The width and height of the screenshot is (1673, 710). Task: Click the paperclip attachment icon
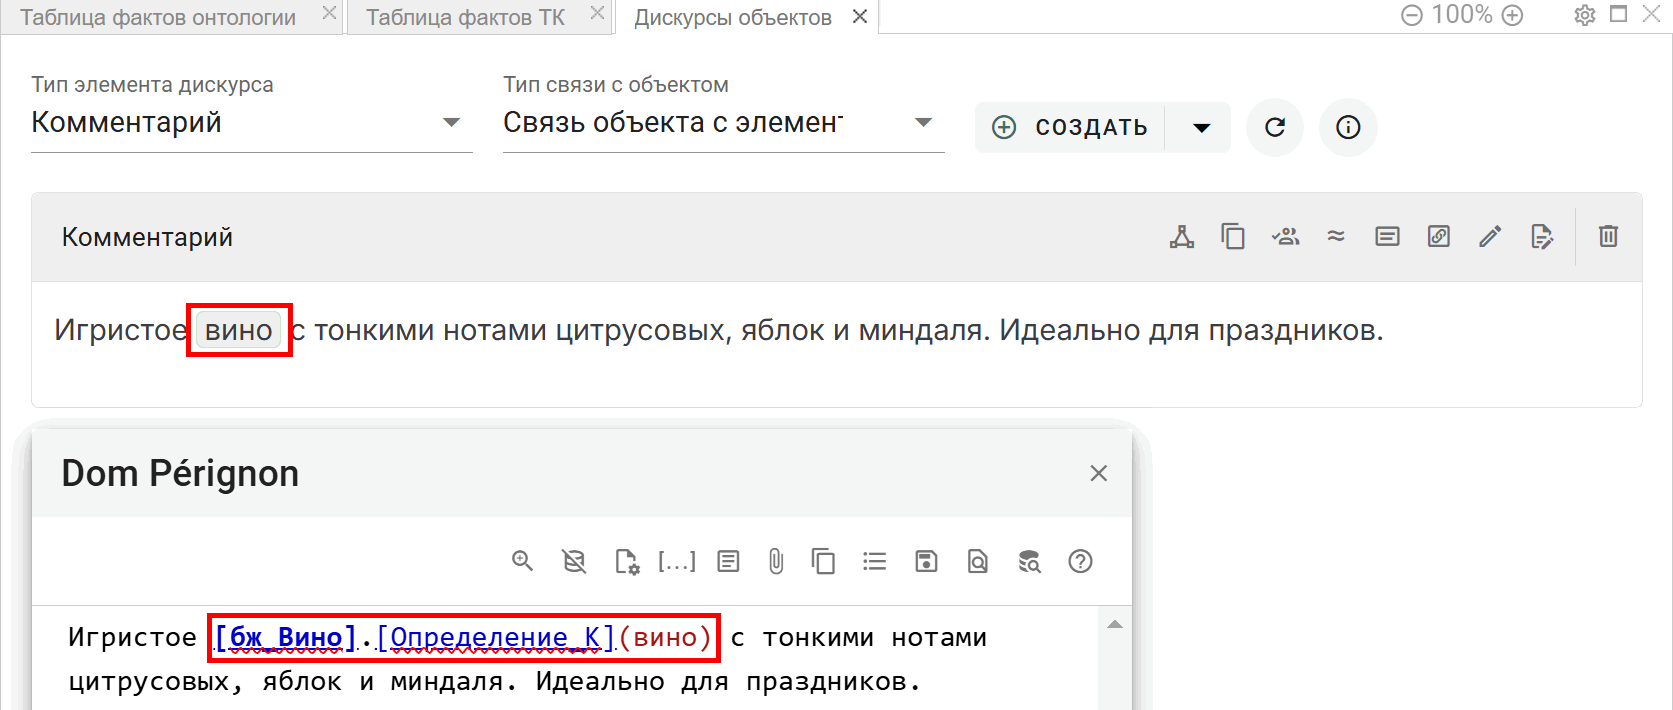[776, 561]
